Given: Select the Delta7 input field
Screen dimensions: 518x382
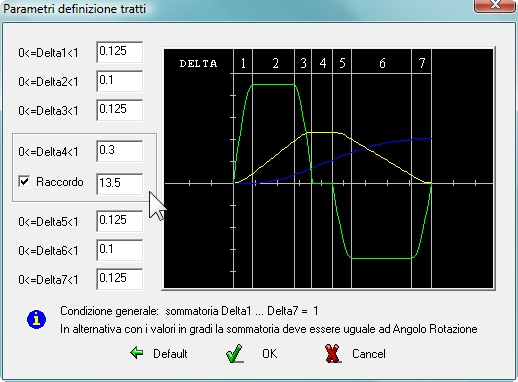Looking at the screenshot, I should (120, 279).
